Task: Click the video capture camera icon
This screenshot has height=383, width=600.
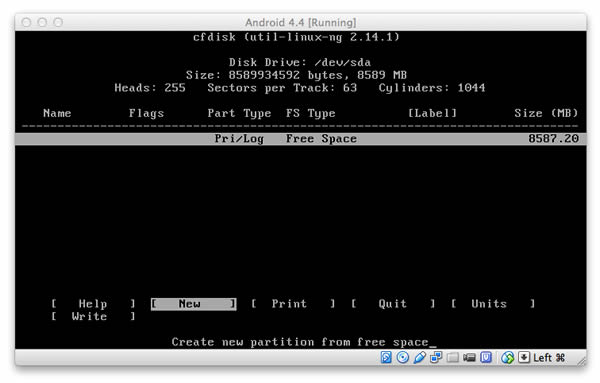Action: (469, 358)
